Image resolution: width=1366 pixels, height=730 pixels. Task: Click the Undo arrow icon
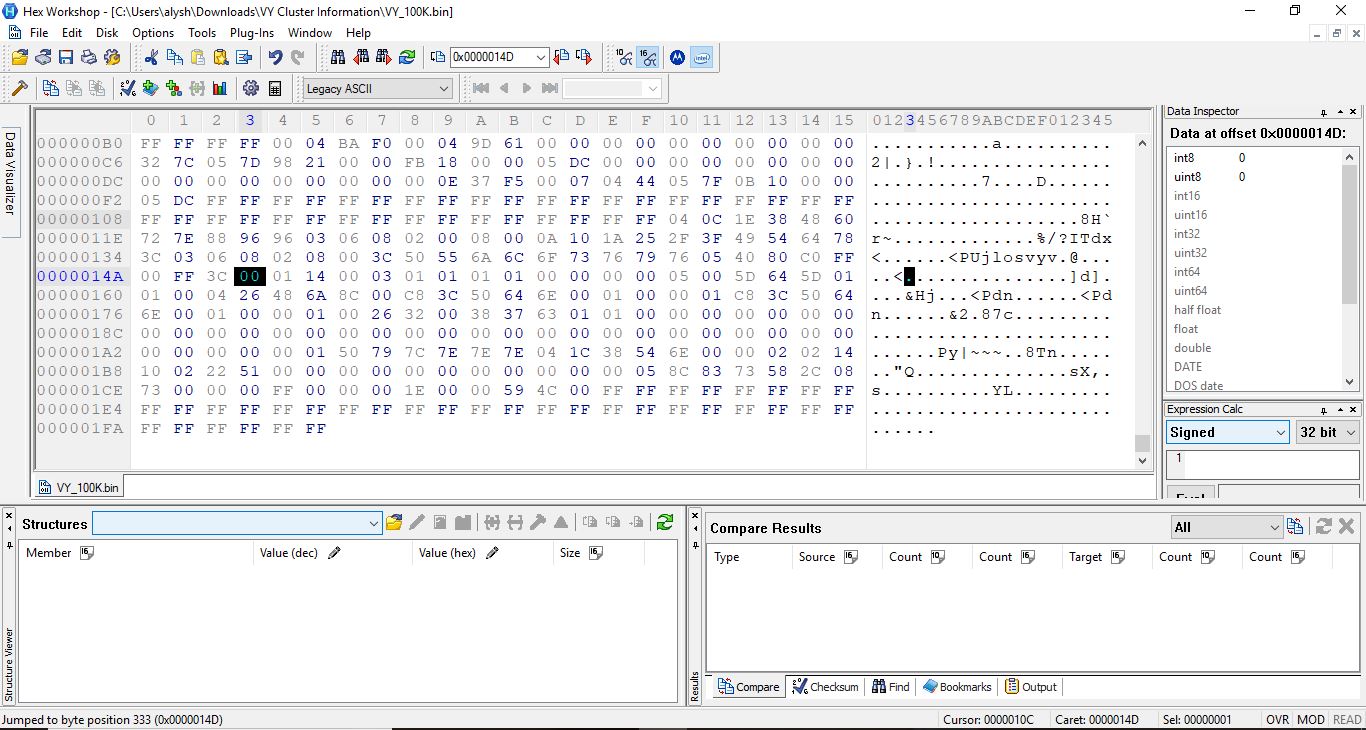tap(275, 57)
